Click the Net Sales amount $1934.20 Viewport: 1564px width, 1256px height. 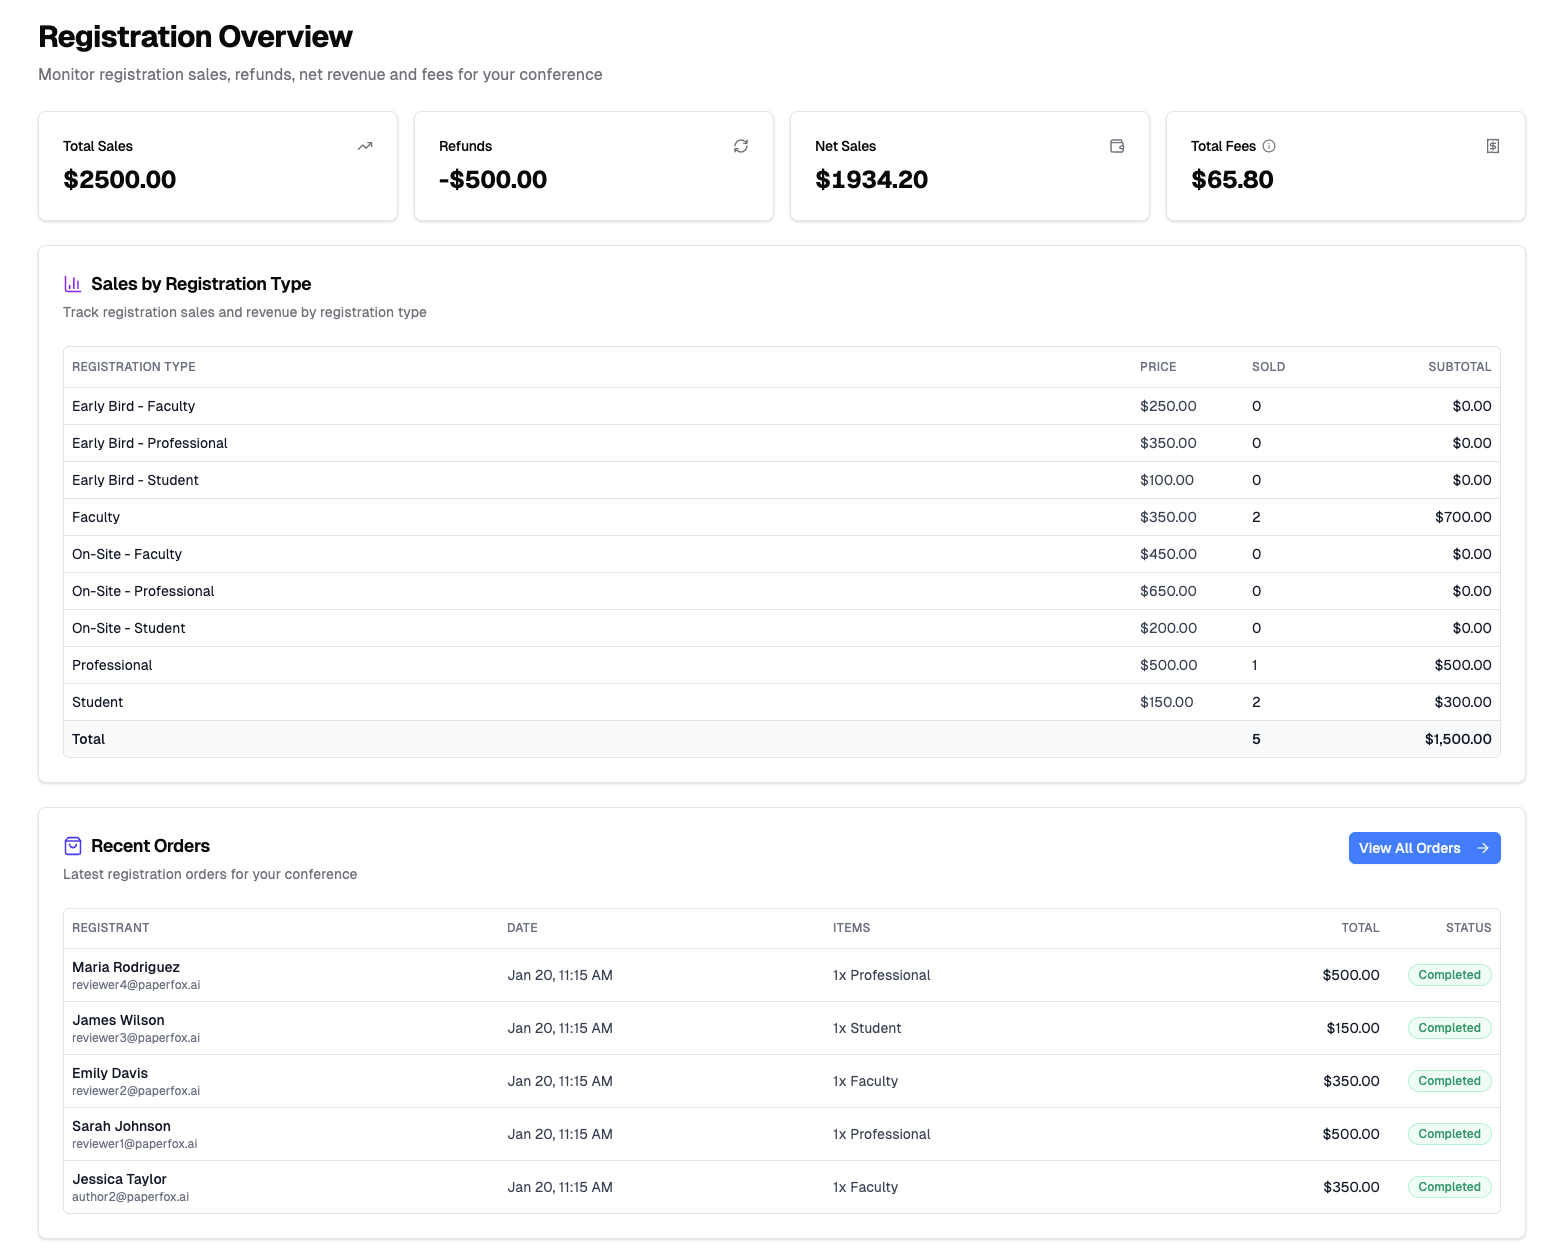click(x=871, y=180)
